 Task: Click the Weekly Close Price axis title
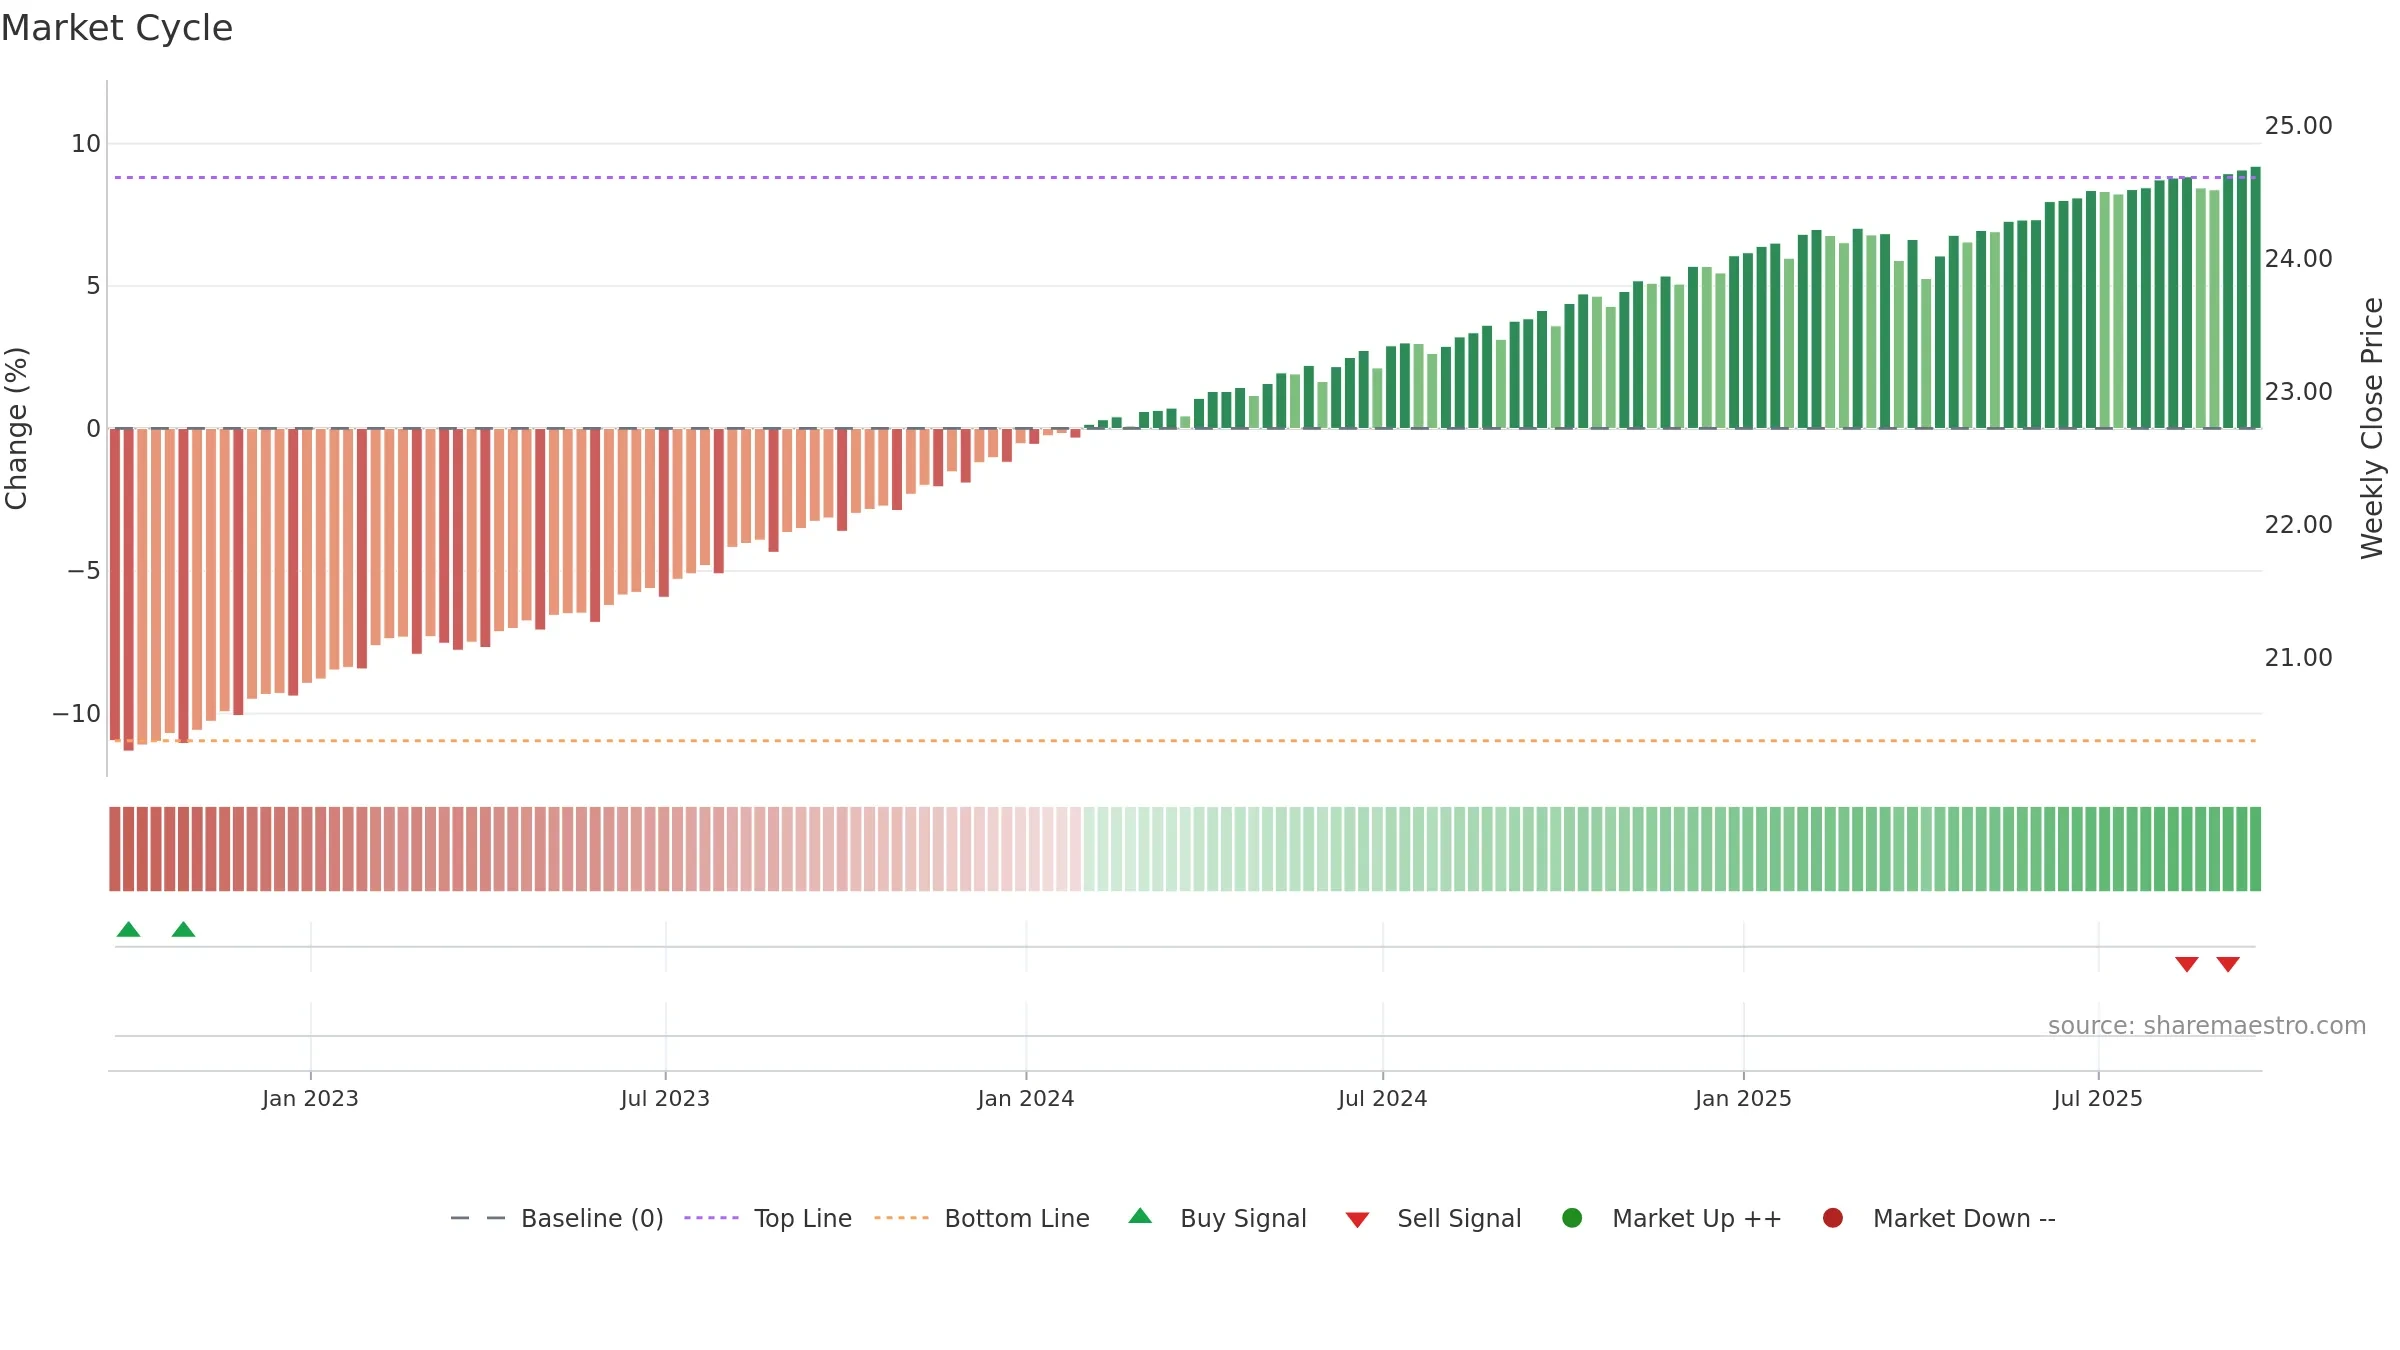click(x=2372, y=428)
